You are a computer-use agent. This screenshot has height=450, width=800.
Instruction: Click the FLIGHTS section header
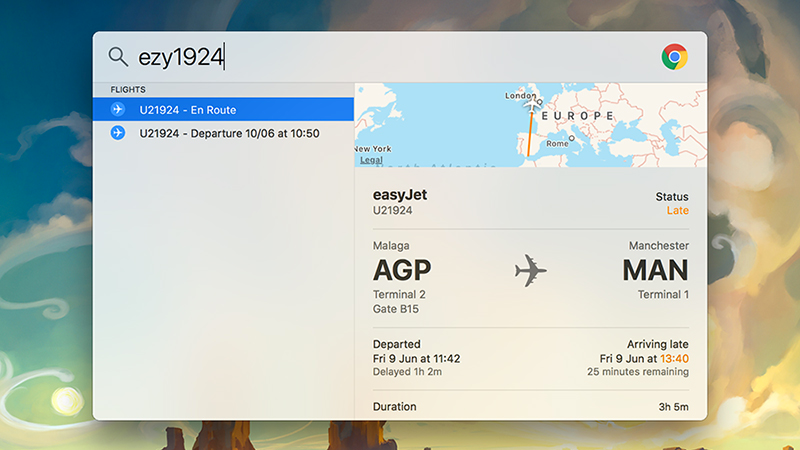click(x=128, y=89)
